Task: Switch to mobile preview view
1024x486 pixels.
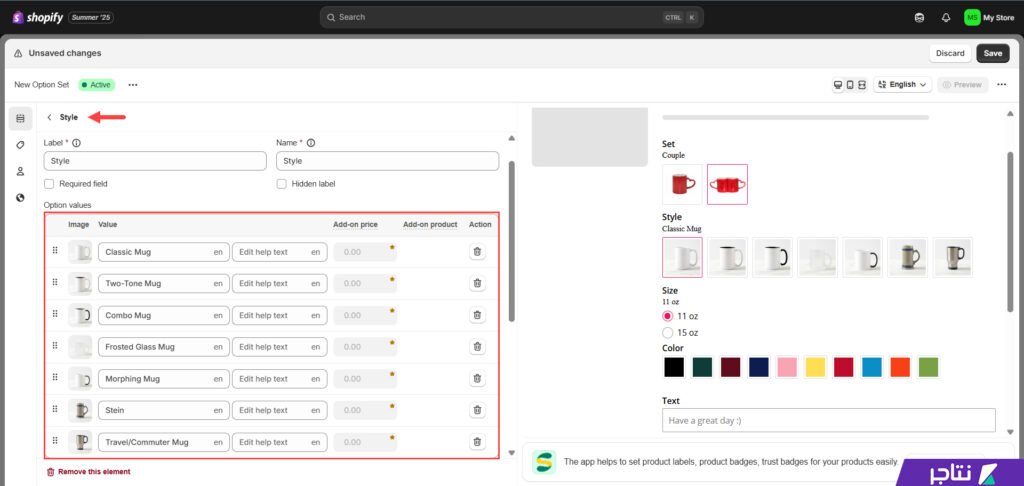Action: (850, 85)
